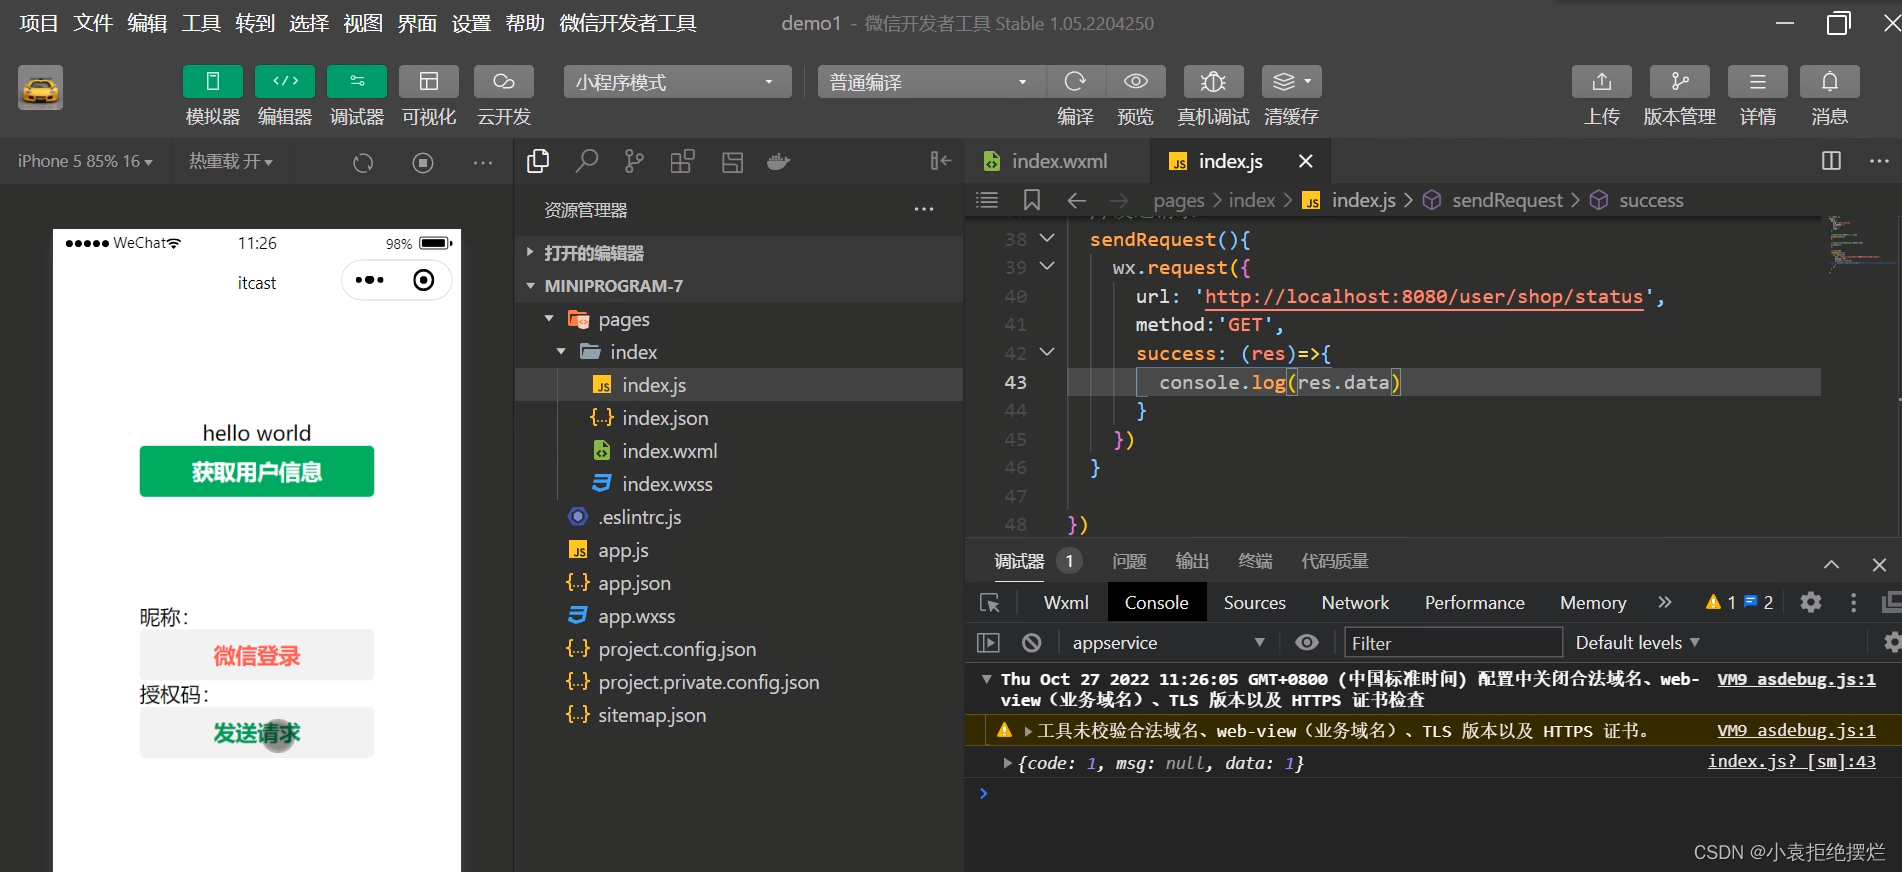
Task: Open version management (版本管理)
Action: pyautogui.click(x=1680, y=82)
